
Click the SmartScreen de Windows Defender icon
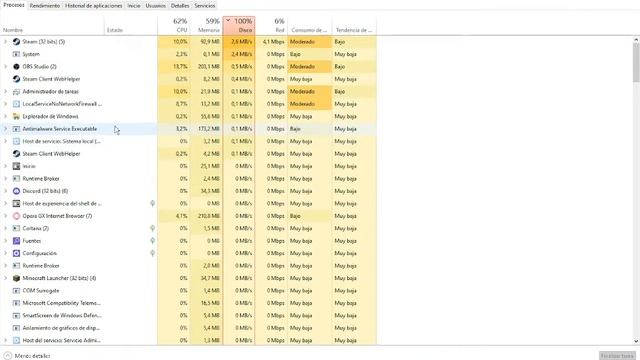pos(16,316)
